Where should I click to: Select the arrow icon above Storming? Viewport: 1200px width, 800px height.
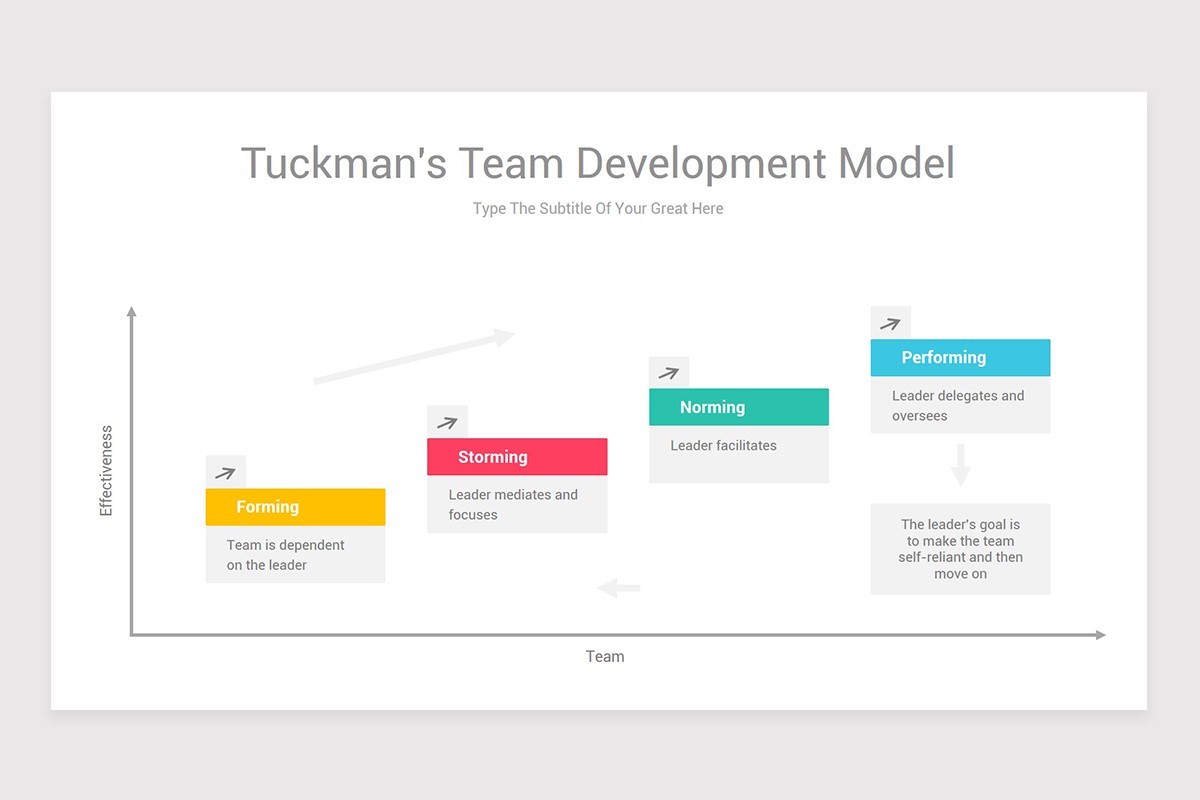(x=447, y=420)
